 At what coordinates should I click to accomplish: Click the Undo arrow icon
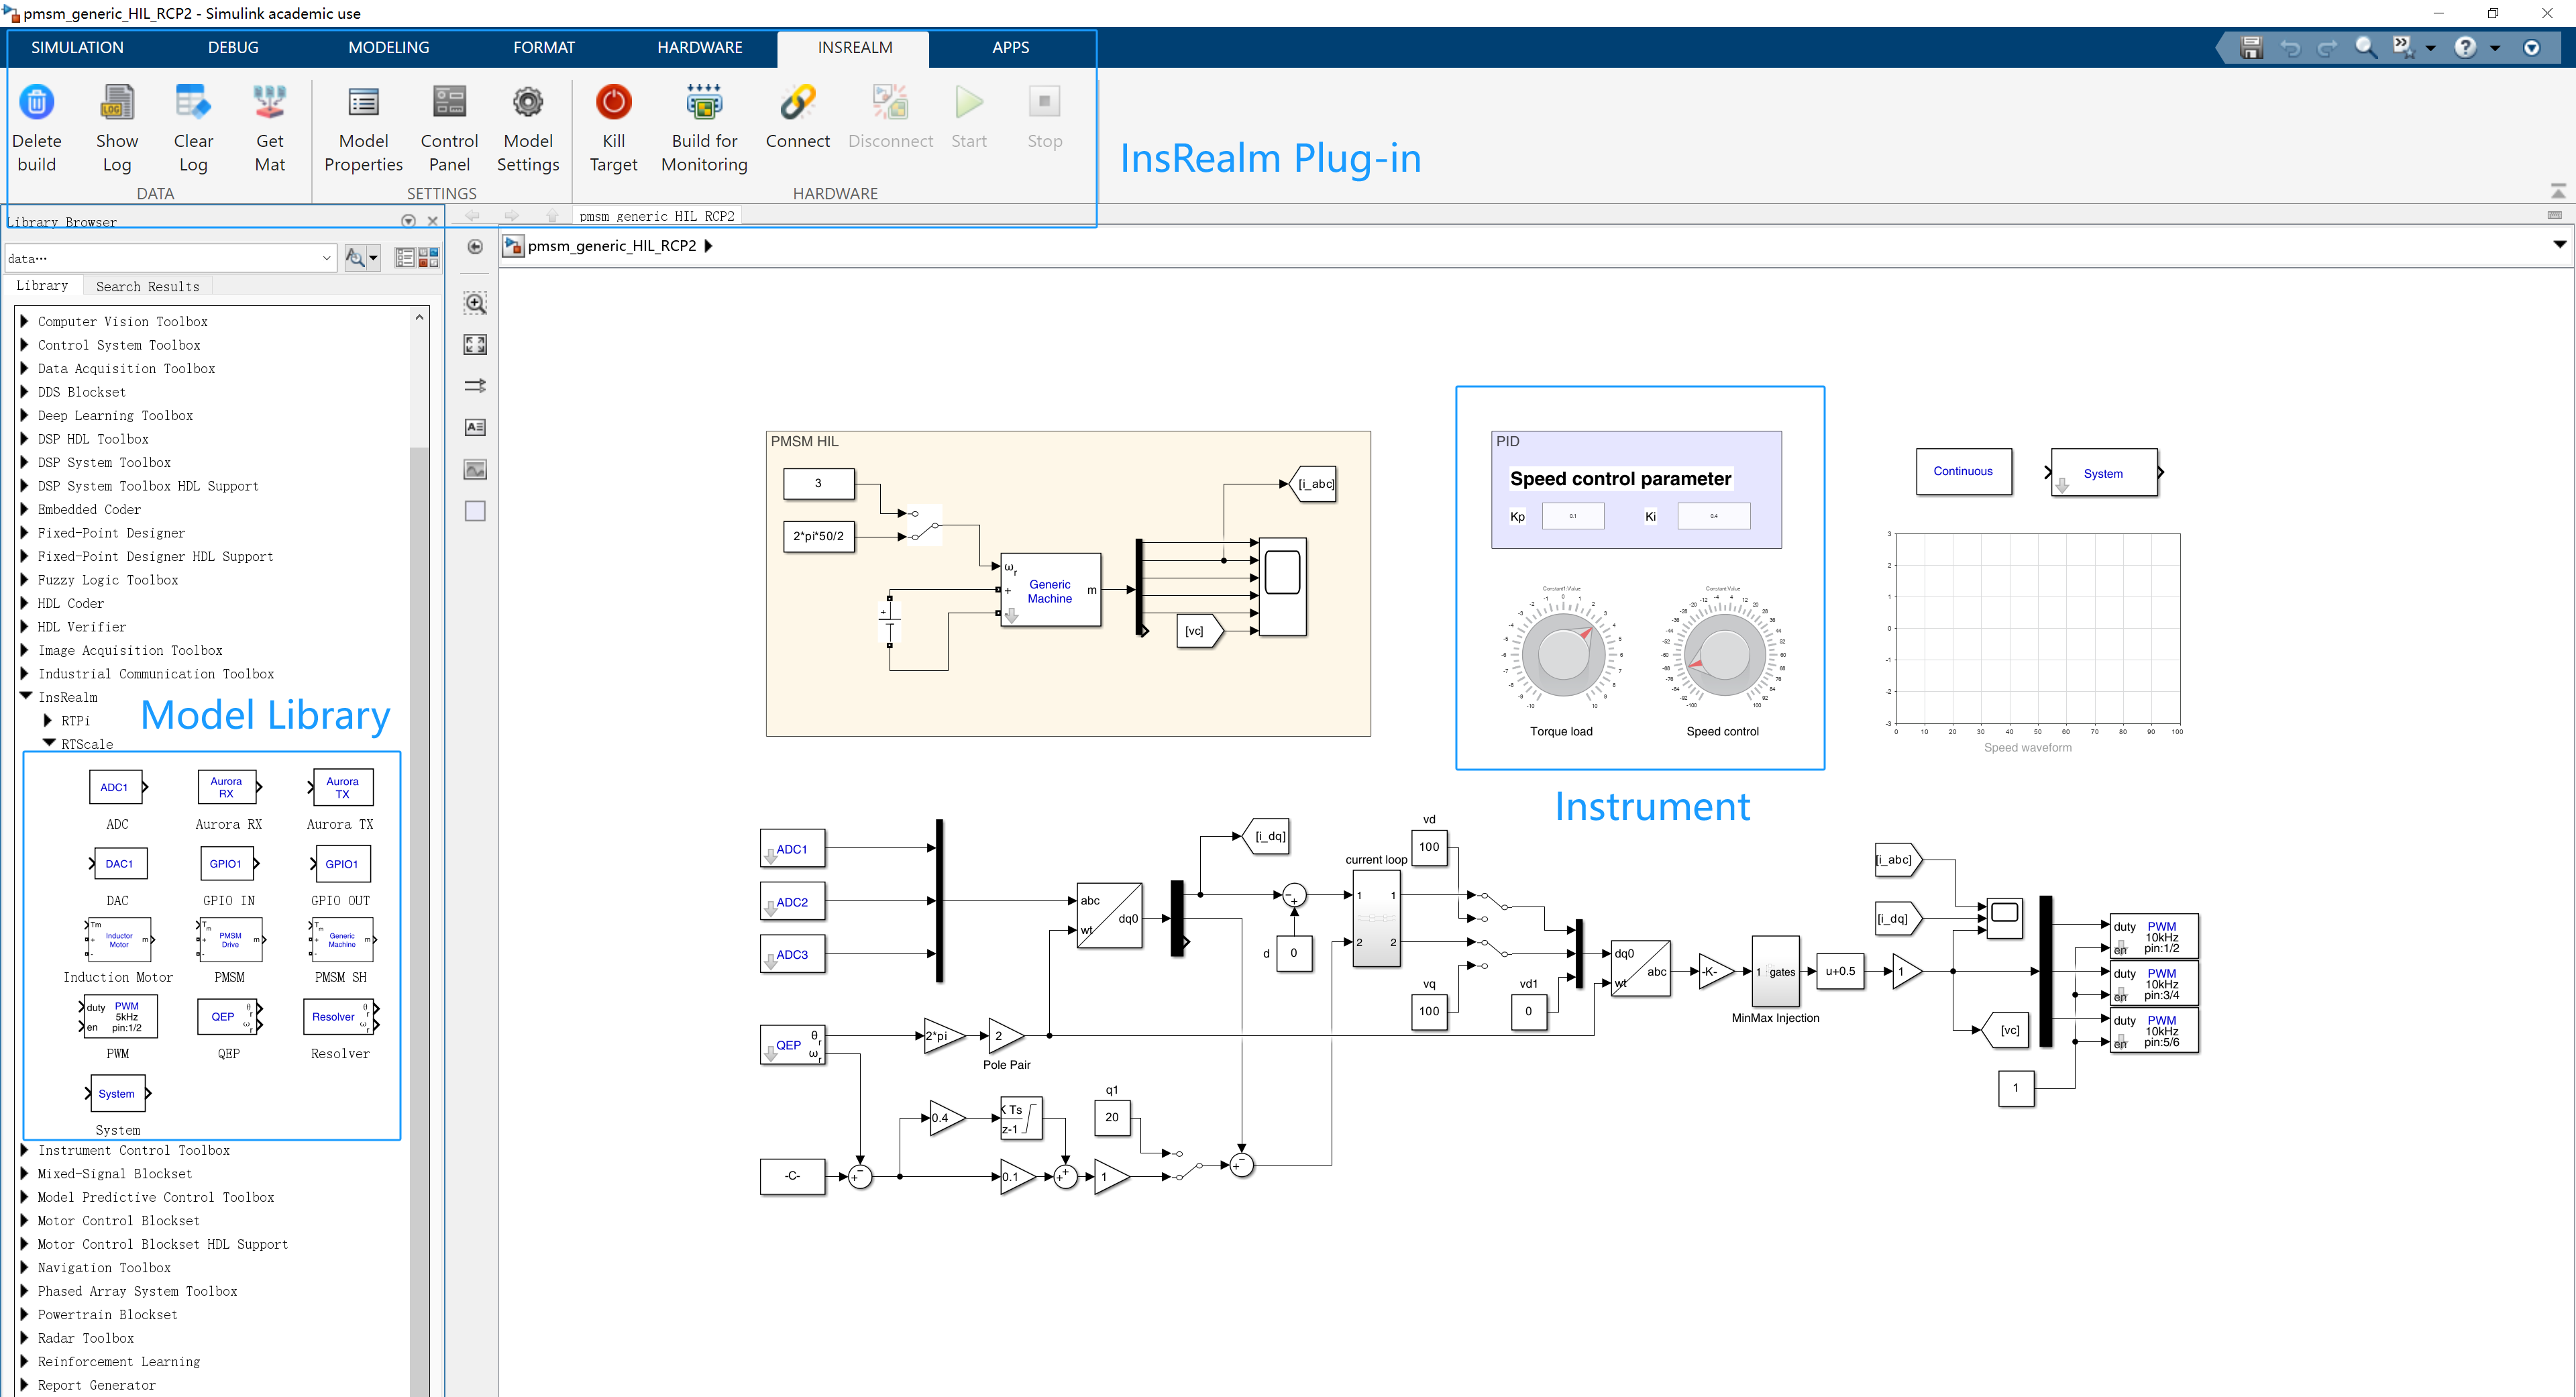coord(2290,48)
